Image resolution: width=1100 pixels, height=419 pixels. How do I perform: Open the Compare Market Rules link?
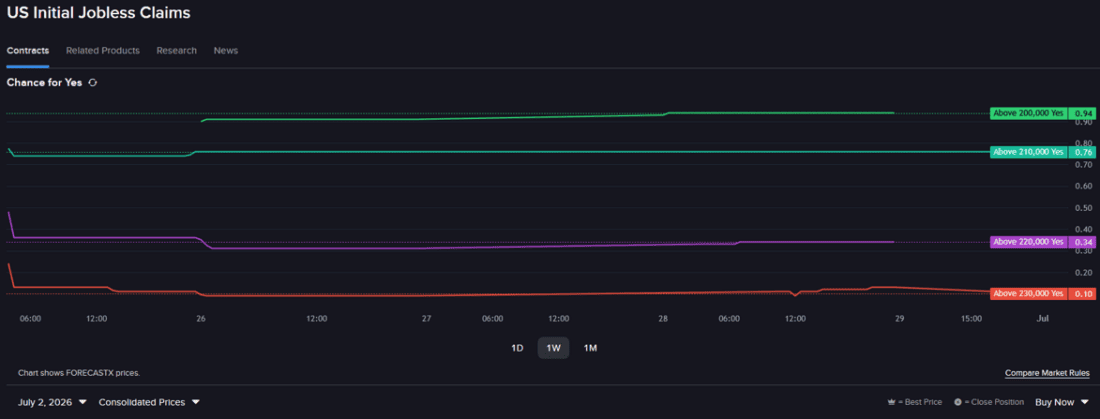[x=1047, y=373]
